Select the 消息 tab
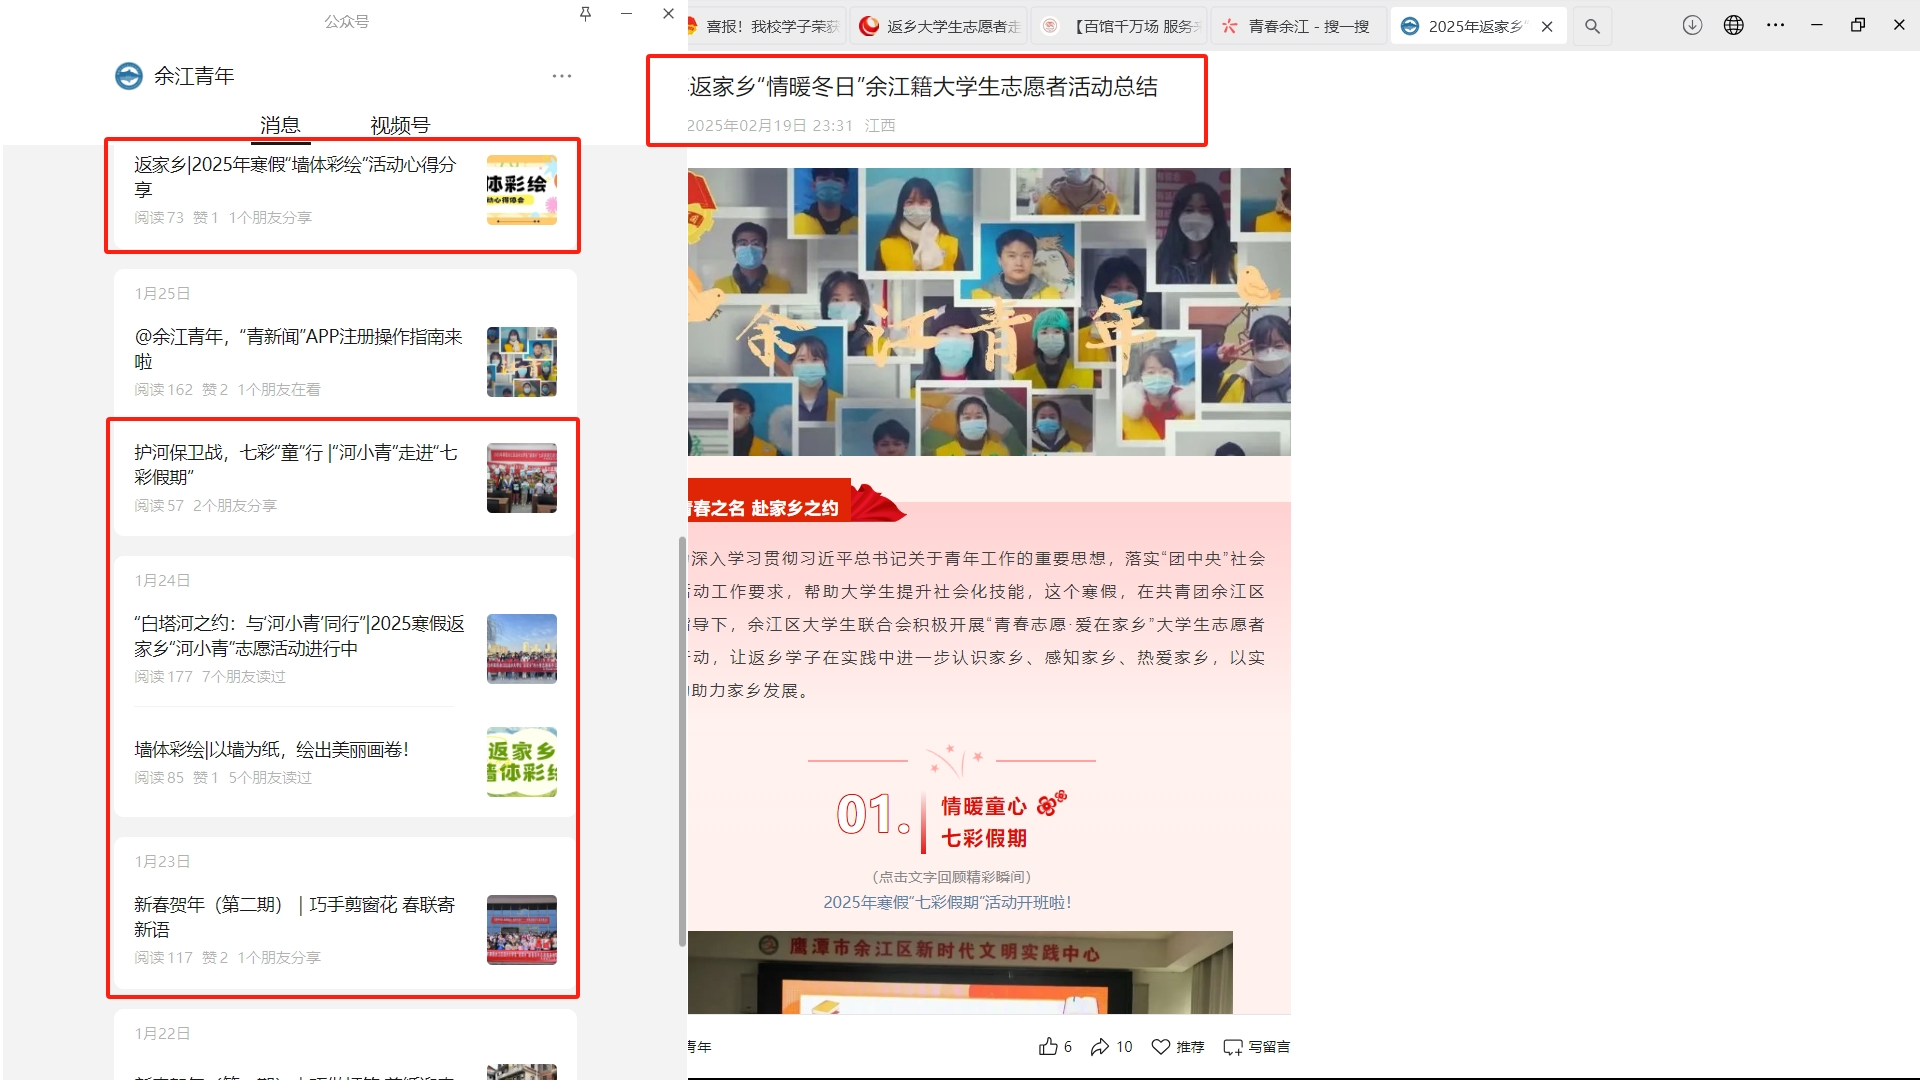Image resolution: width=1920 pixels, height=1080 pixels. tap(280, 125)
